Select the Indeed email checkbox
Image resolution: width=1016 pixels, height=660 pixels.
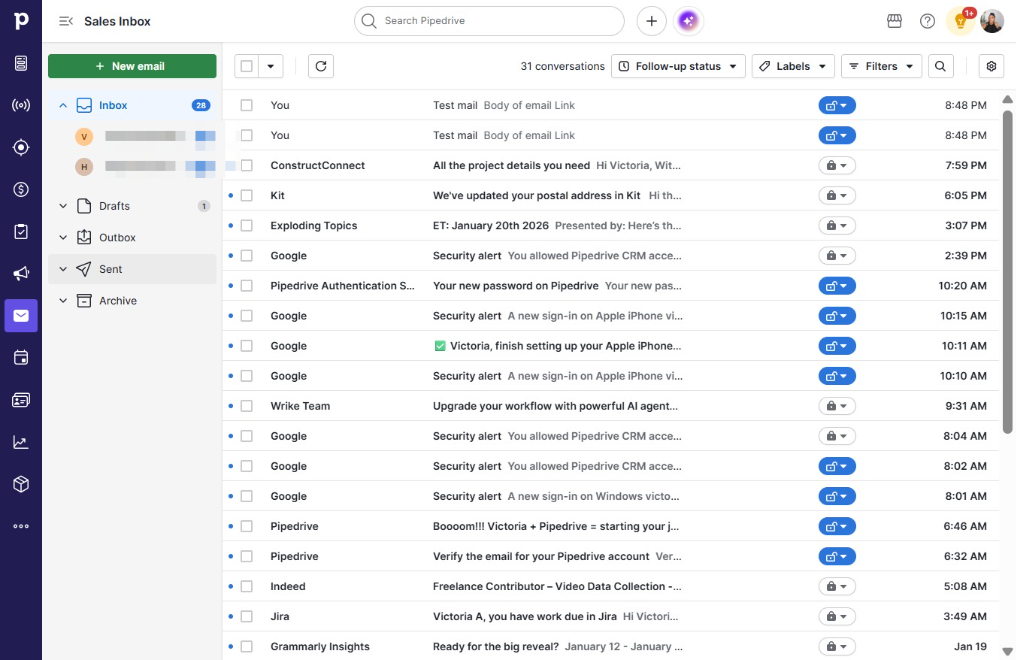pos(246,586)
